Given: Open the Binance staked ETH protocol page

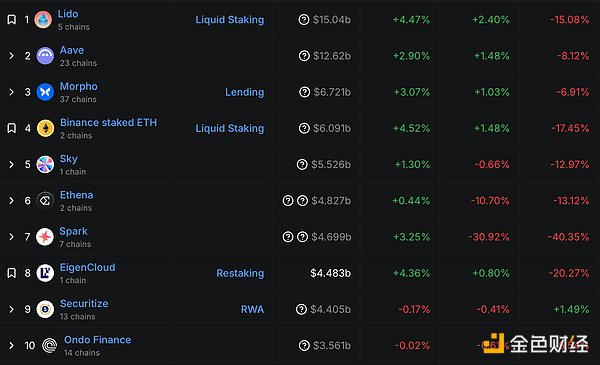Looking at the screenshot, I should tap(108, 122).
